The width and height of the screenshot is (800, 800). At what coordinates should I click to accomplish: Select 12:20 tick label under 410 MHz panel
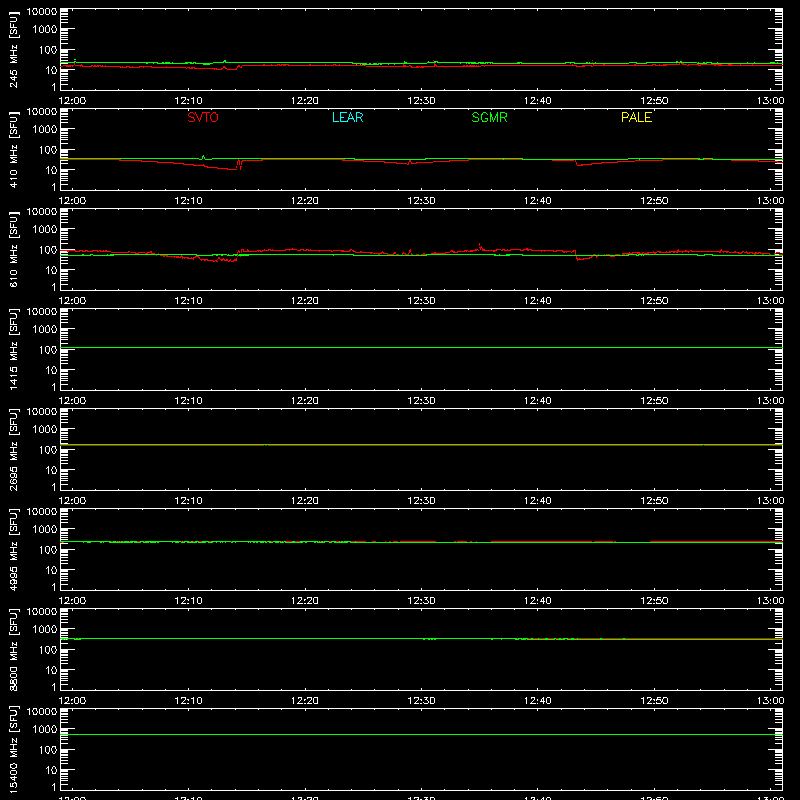coord(305,201)
